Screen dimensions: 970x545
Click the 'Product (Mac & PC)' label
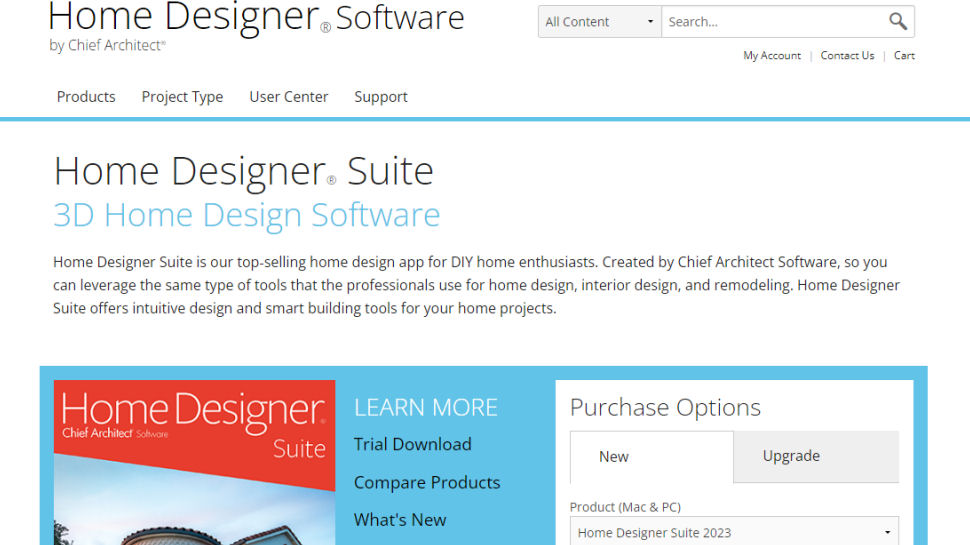[625, 507]
